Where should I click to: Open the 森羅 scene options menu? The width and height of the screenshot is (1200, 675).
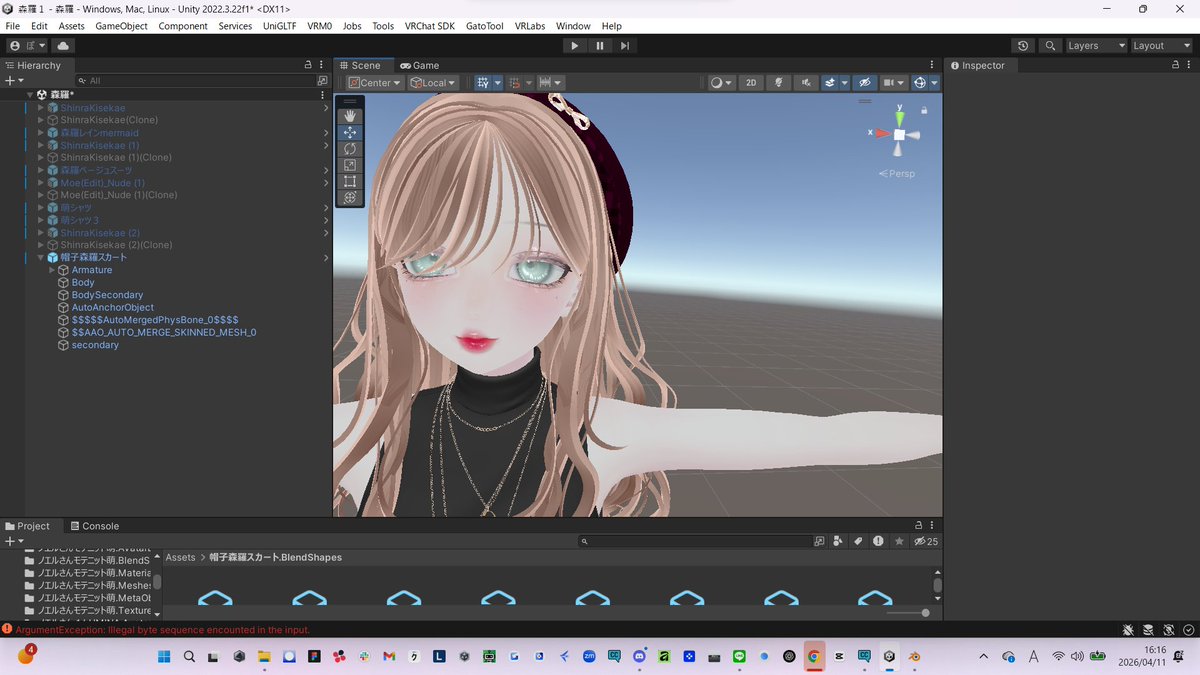(323, 95)
